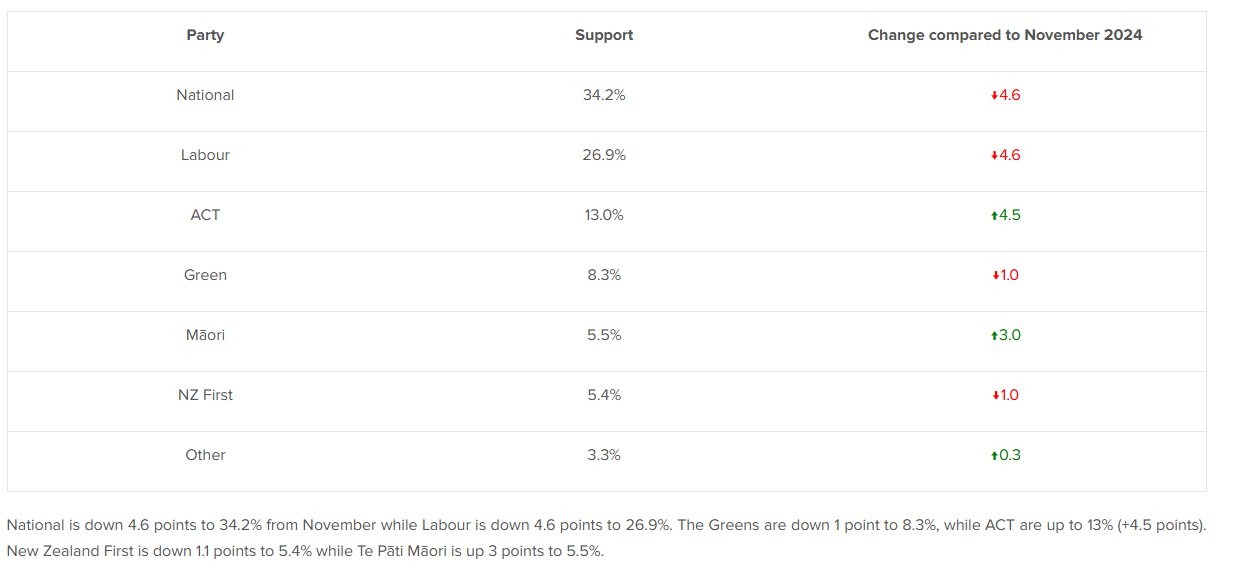Click the red down arrow in the Green row
The height and width of the screenshot is (568, 1238).
[995, 276]
